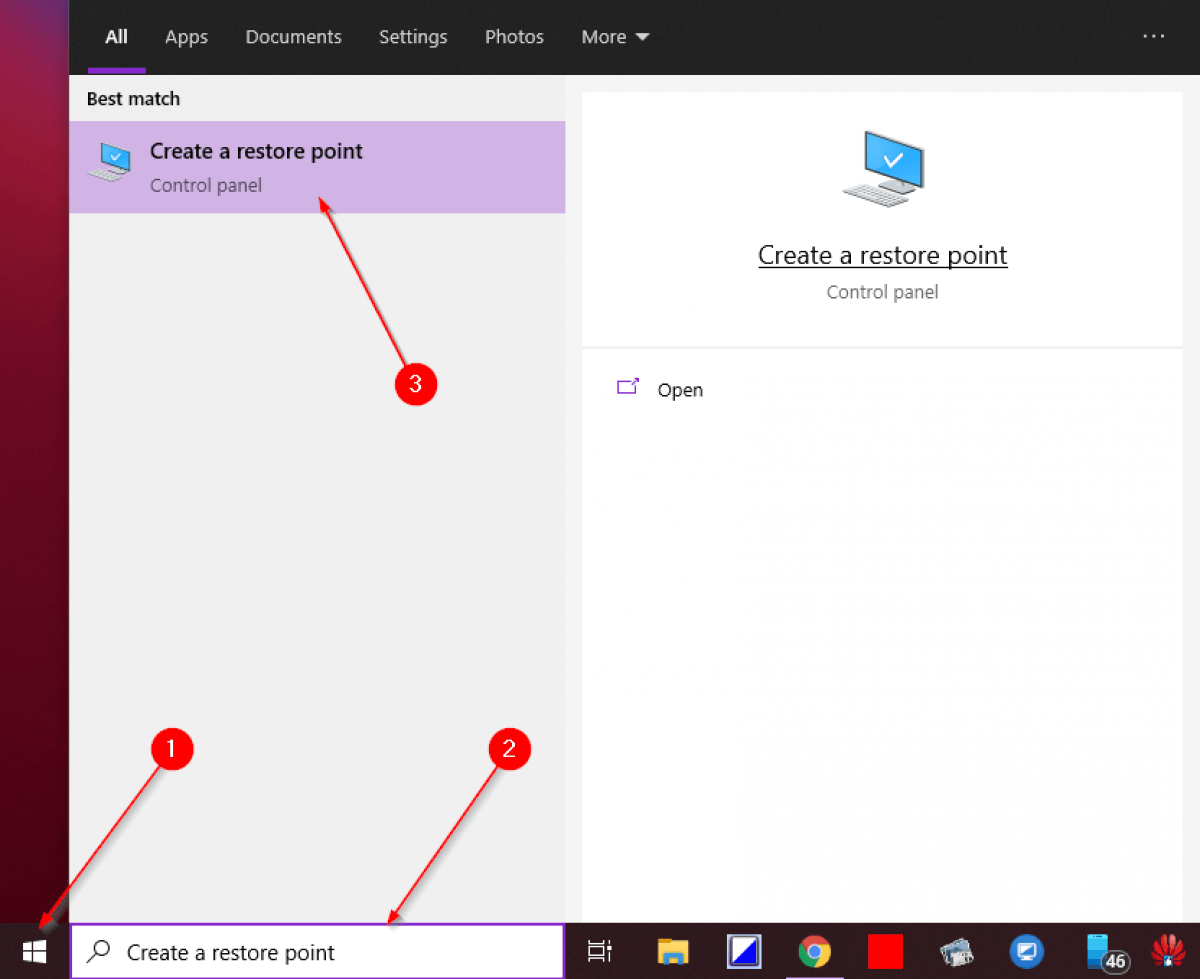Click the red square taskbar app
Image resolution: width=1200 pixels, height=979 pixels.
(x=885, y=952)
